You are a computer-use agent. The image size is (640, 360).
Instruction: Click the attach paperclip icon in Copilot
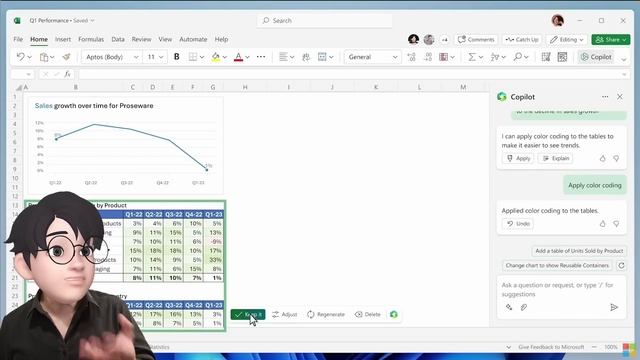(x=524, y=307)
